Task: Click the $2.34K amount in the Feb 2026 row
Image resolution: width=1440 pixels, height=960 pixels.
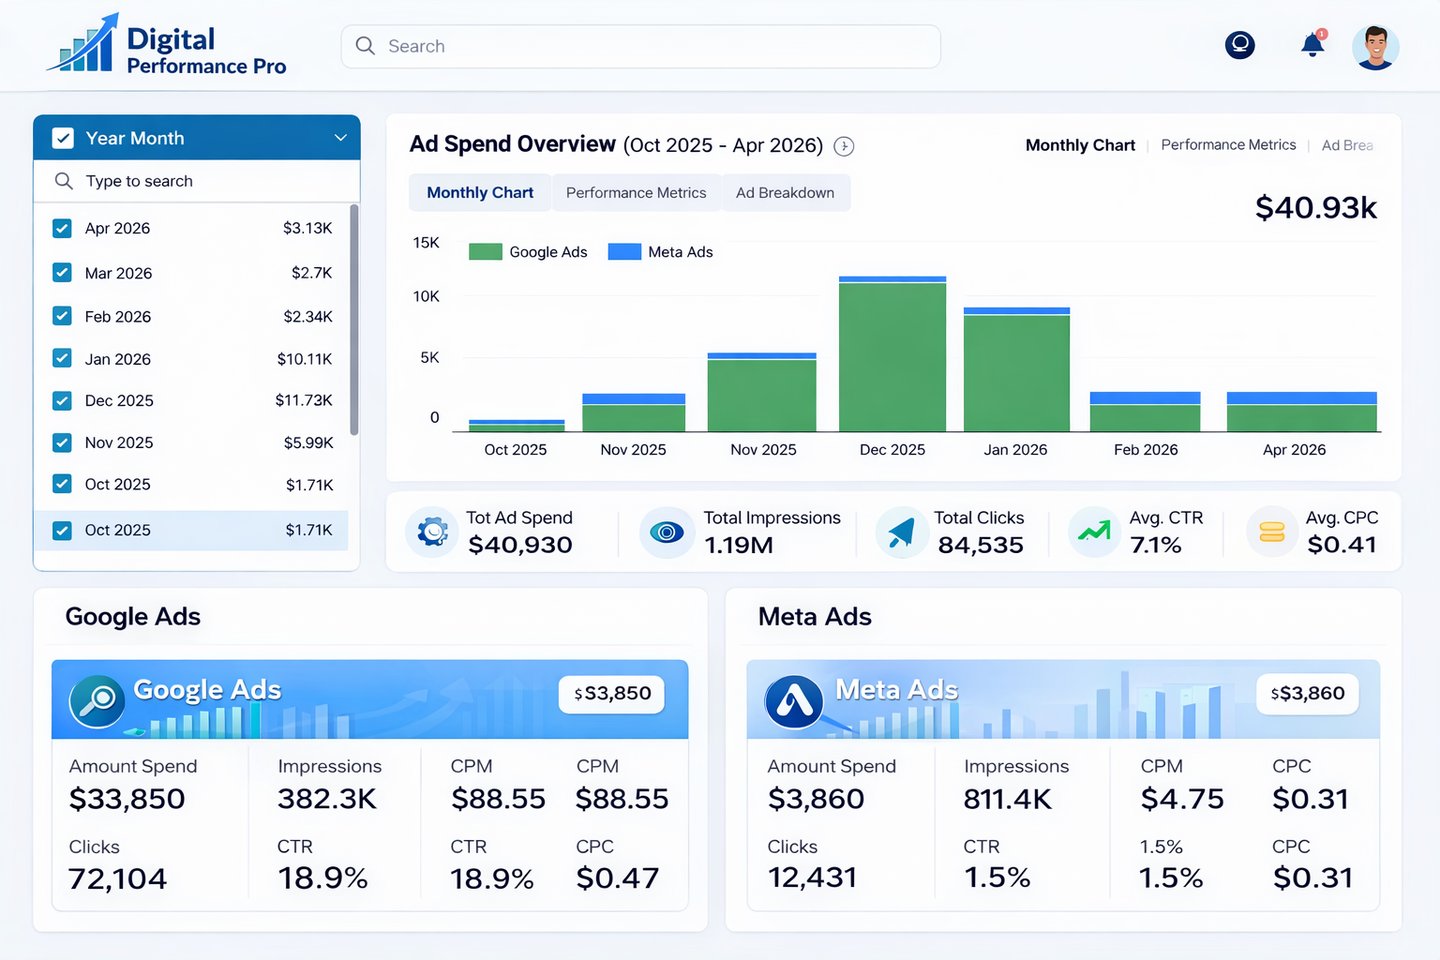Action: (x=308, y=316)
